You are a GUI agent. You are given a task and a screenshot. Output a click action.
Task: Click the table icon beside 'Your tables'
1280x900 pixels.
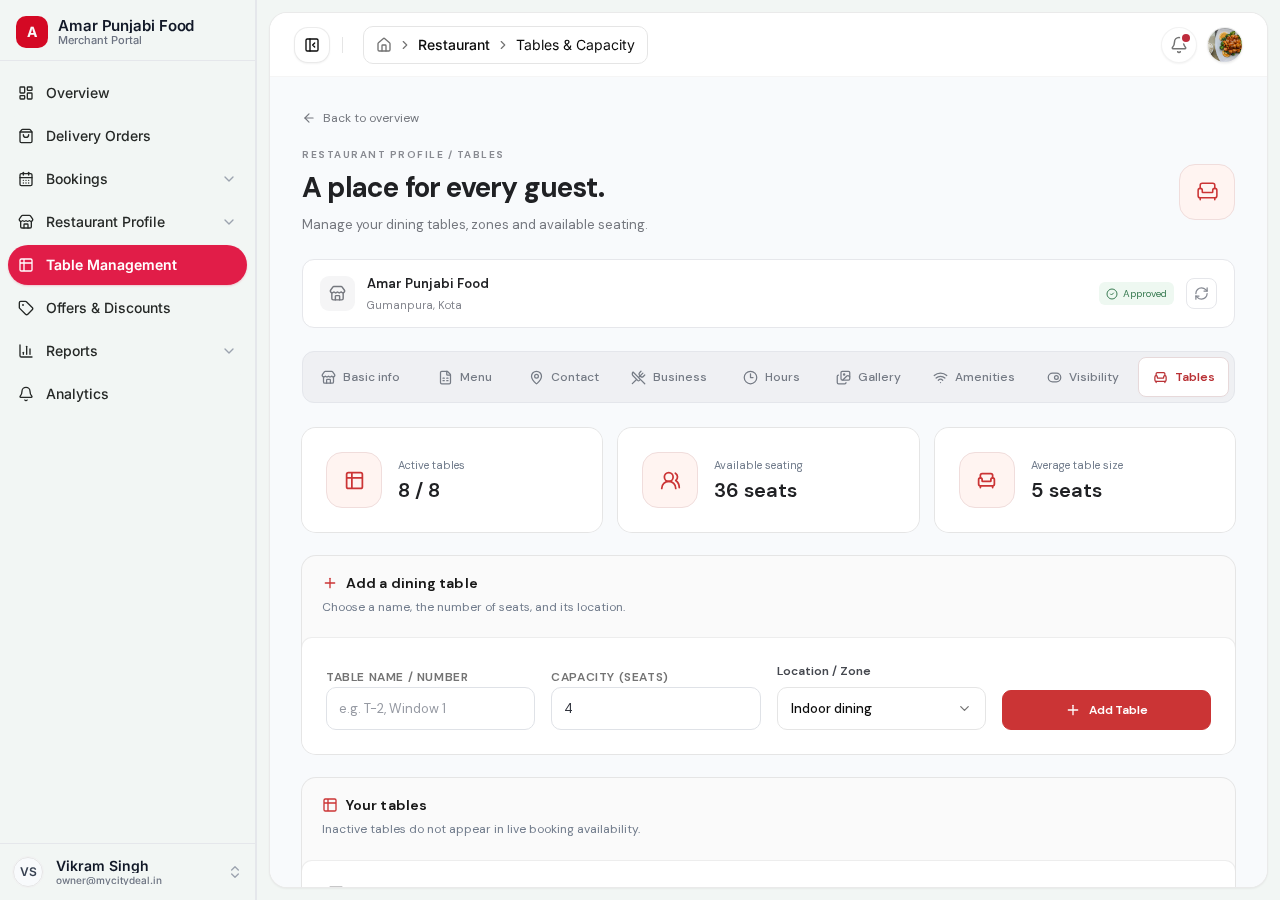330,805
